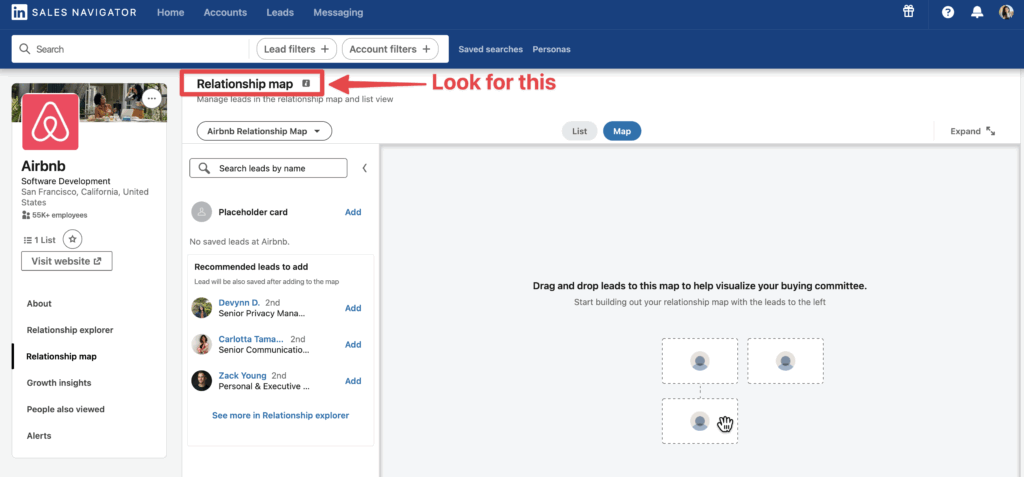
Task: Open the About section in sidebar
Action: click(39, 303)
